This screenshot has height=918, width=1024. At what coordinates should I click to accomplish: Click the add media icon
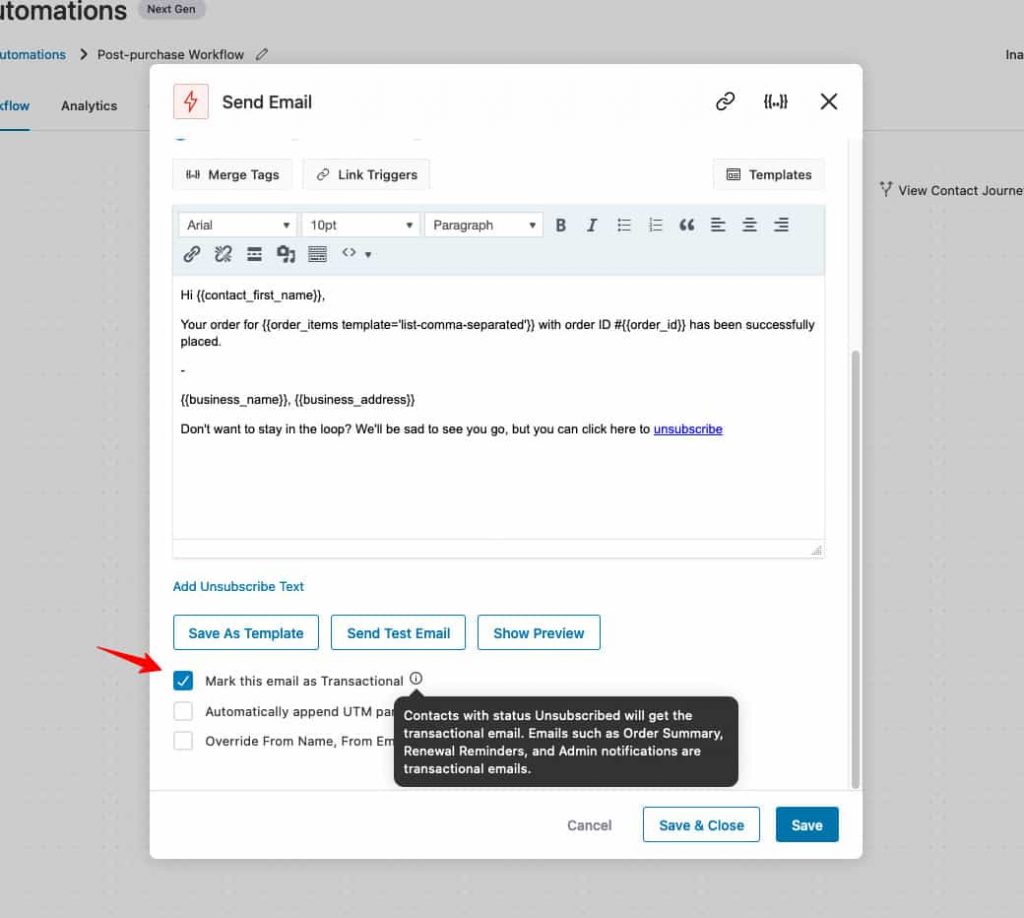point(285,254)
